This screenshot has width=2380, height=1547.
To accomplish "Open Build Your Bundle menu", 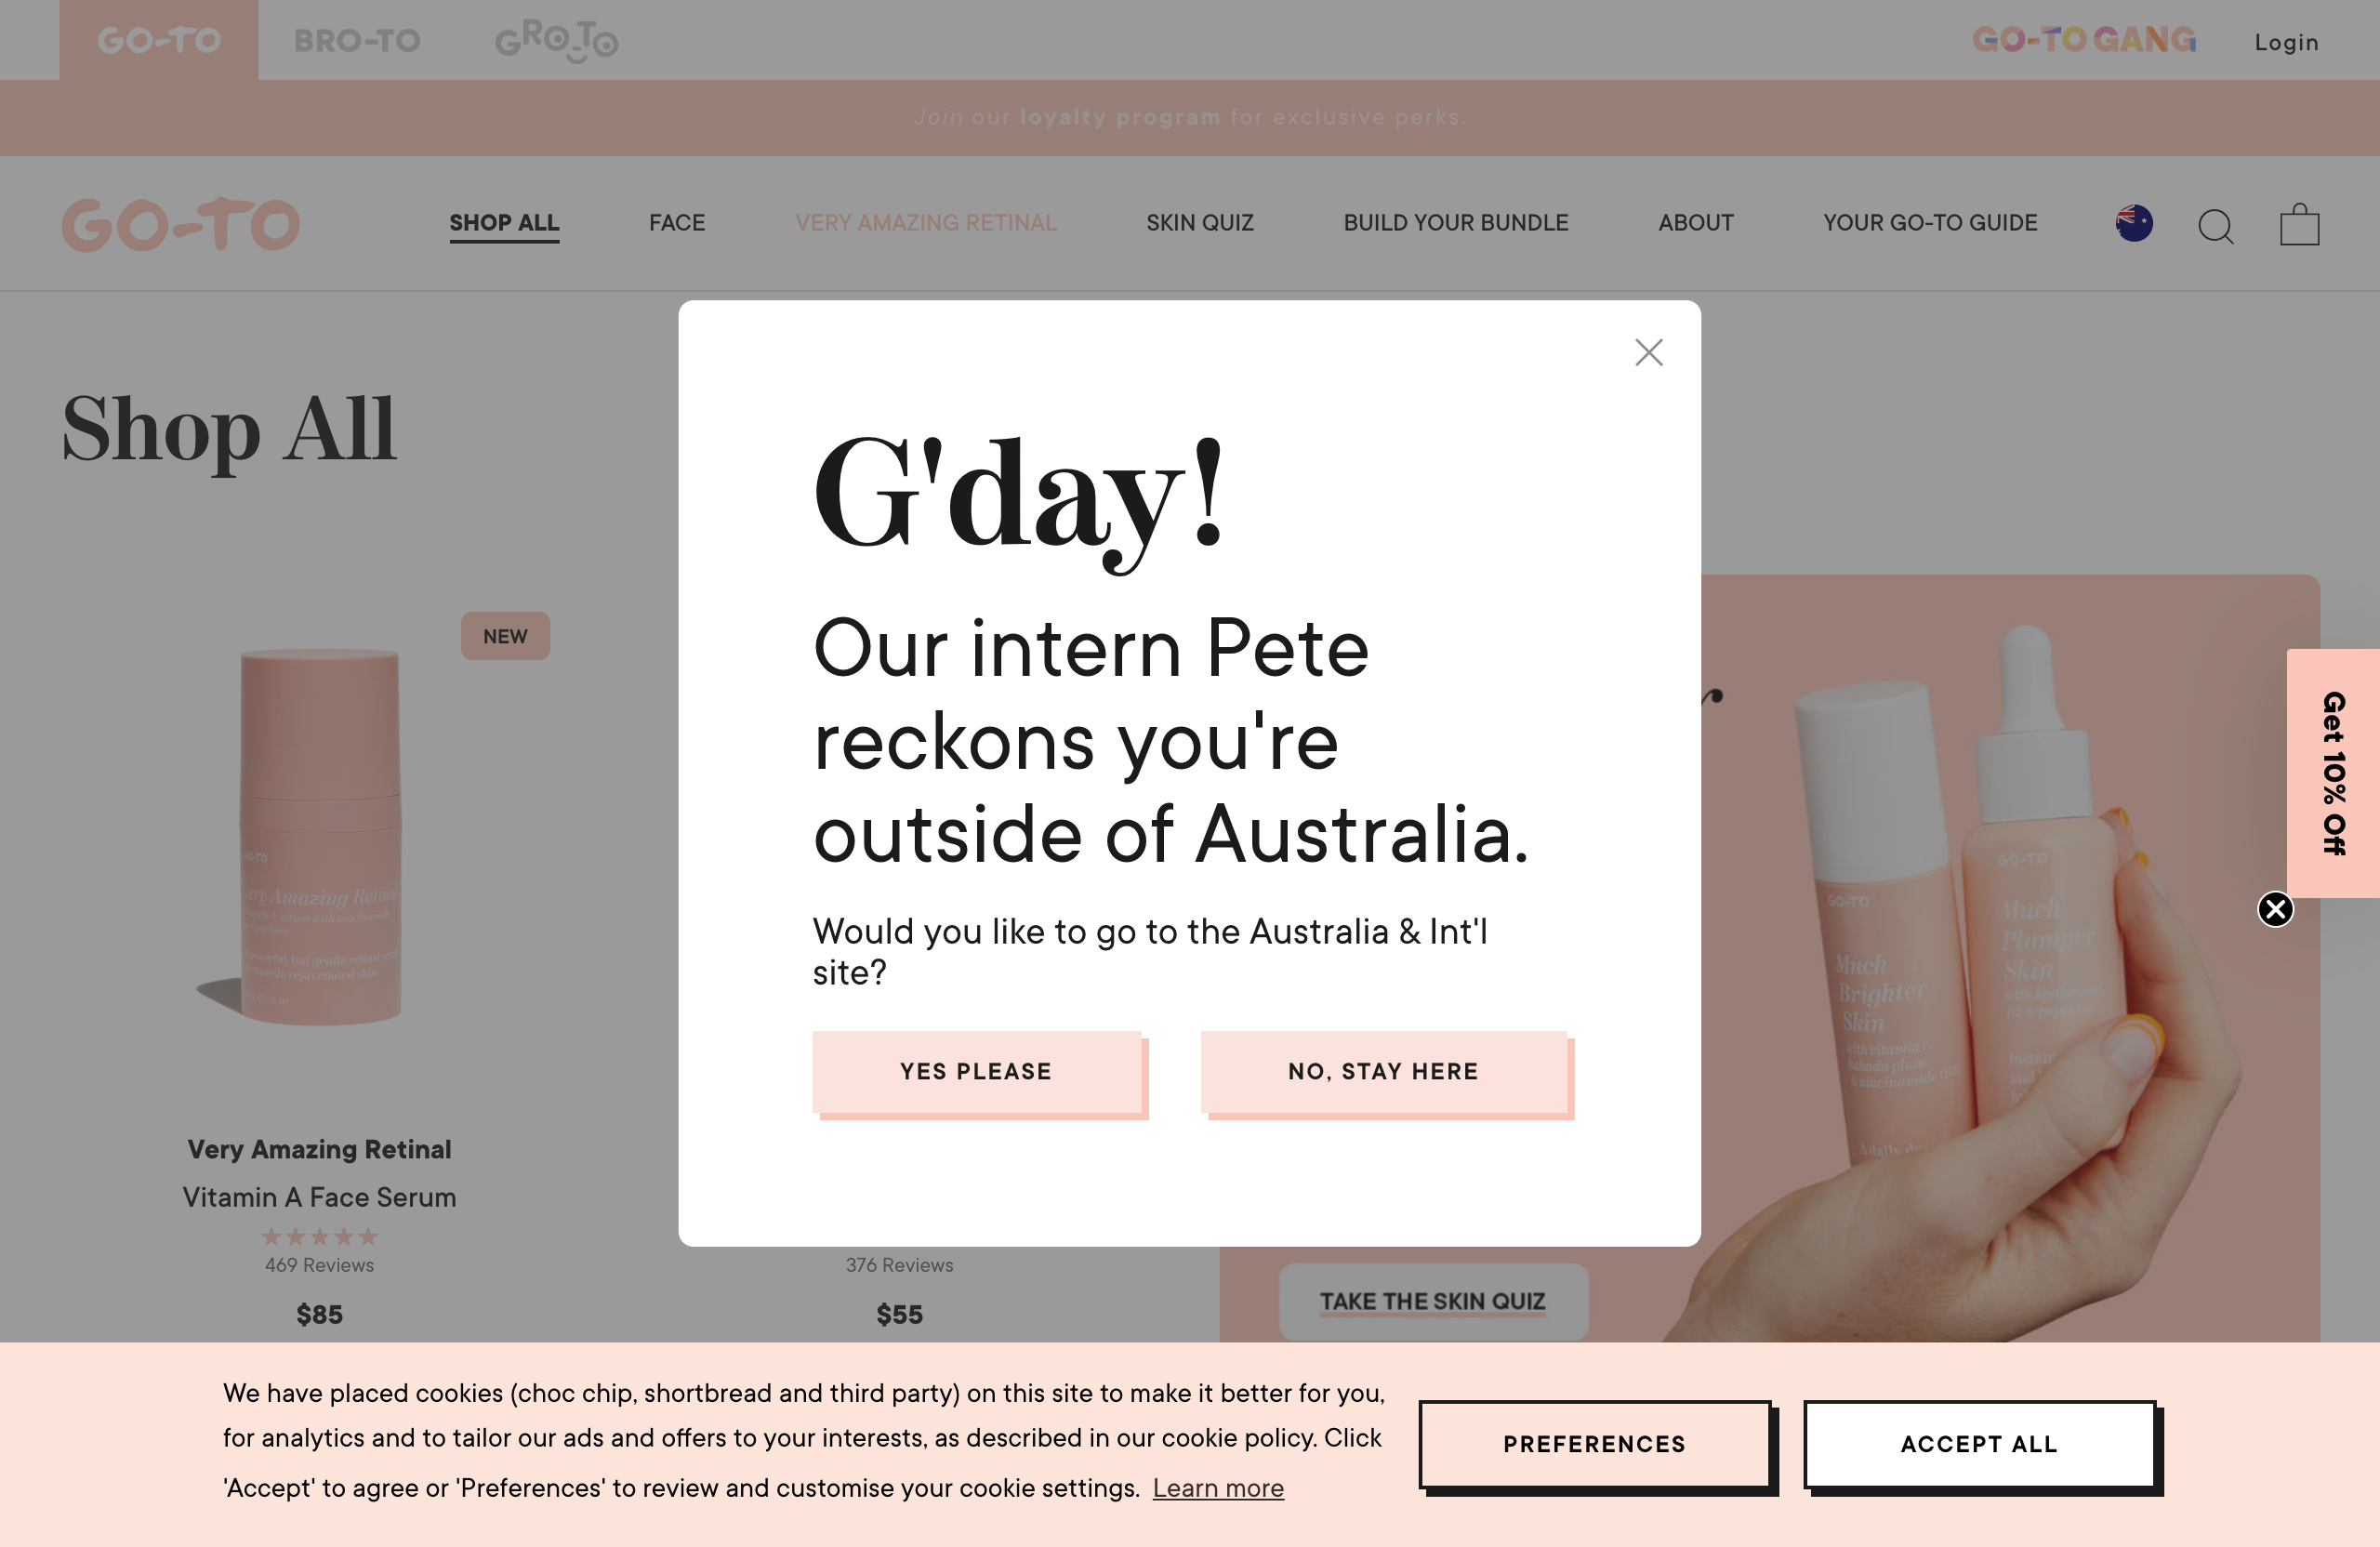I will click(x=1456, y=223).
